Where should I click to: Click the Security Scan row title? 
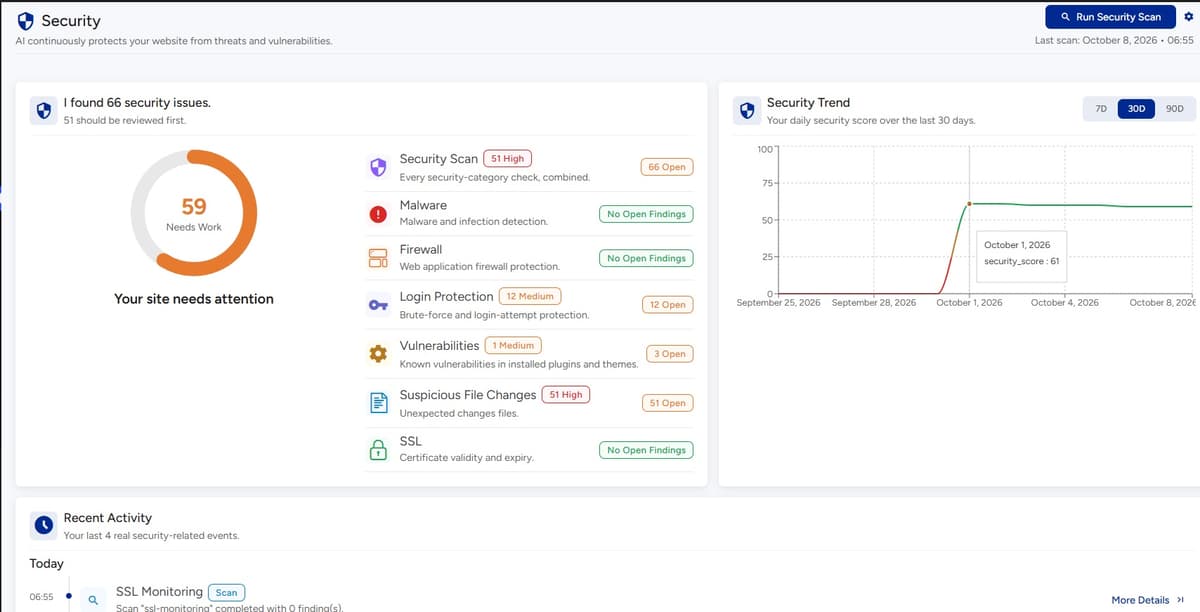438,159
